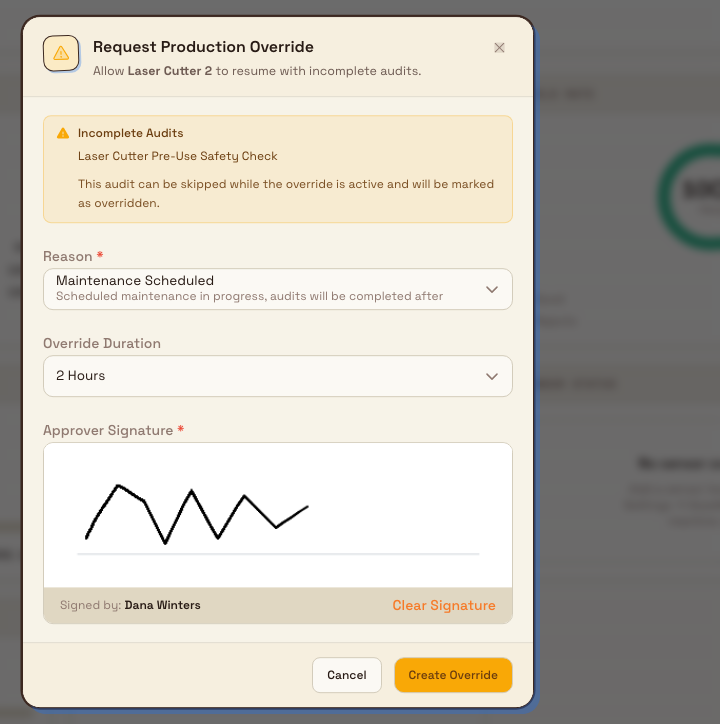
Task: Create the production override
Action: (x=453, y=675)
